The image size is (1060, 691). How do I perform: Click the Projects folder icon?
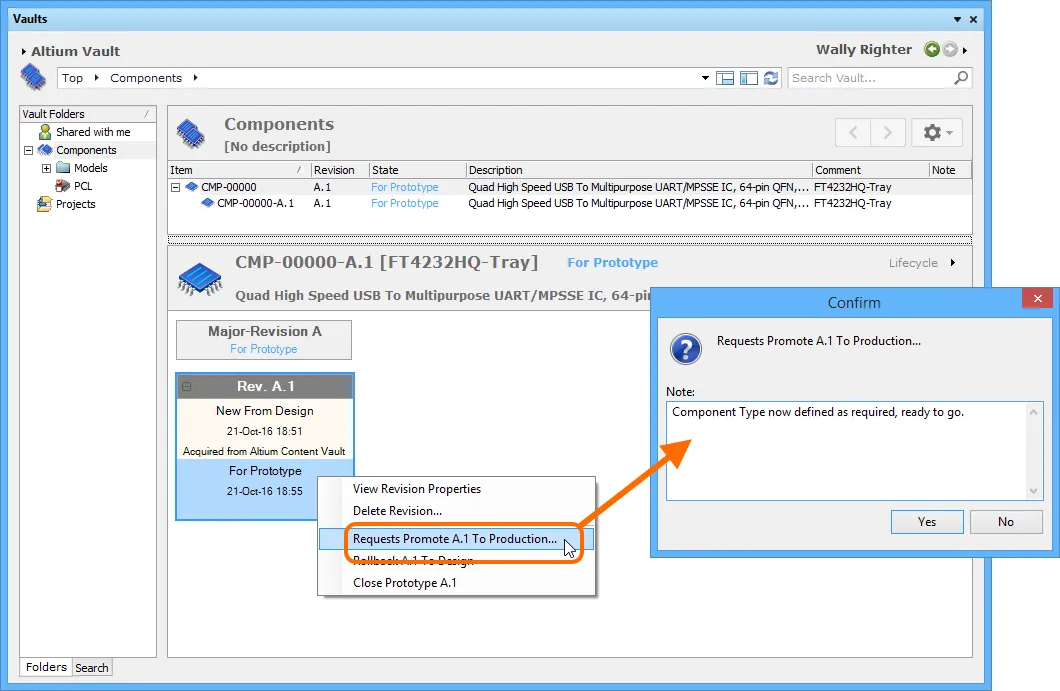pos(45,204)
